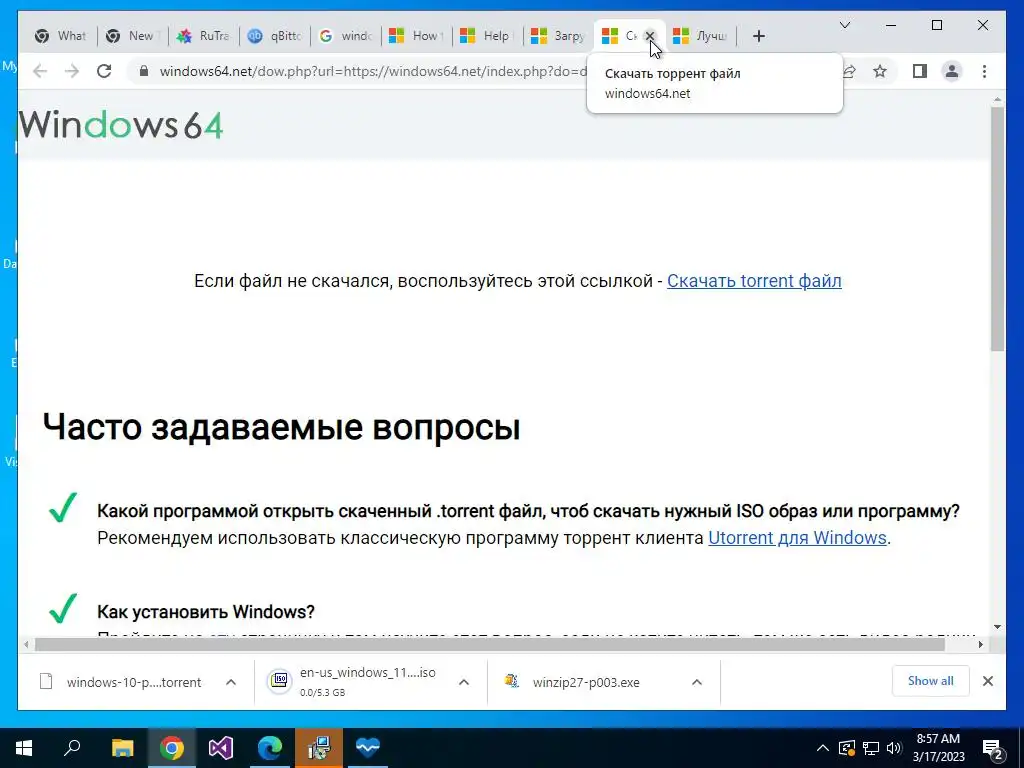
Task: Expand options for windows-10-p....torrent download
Action: [x=231, y=682]
